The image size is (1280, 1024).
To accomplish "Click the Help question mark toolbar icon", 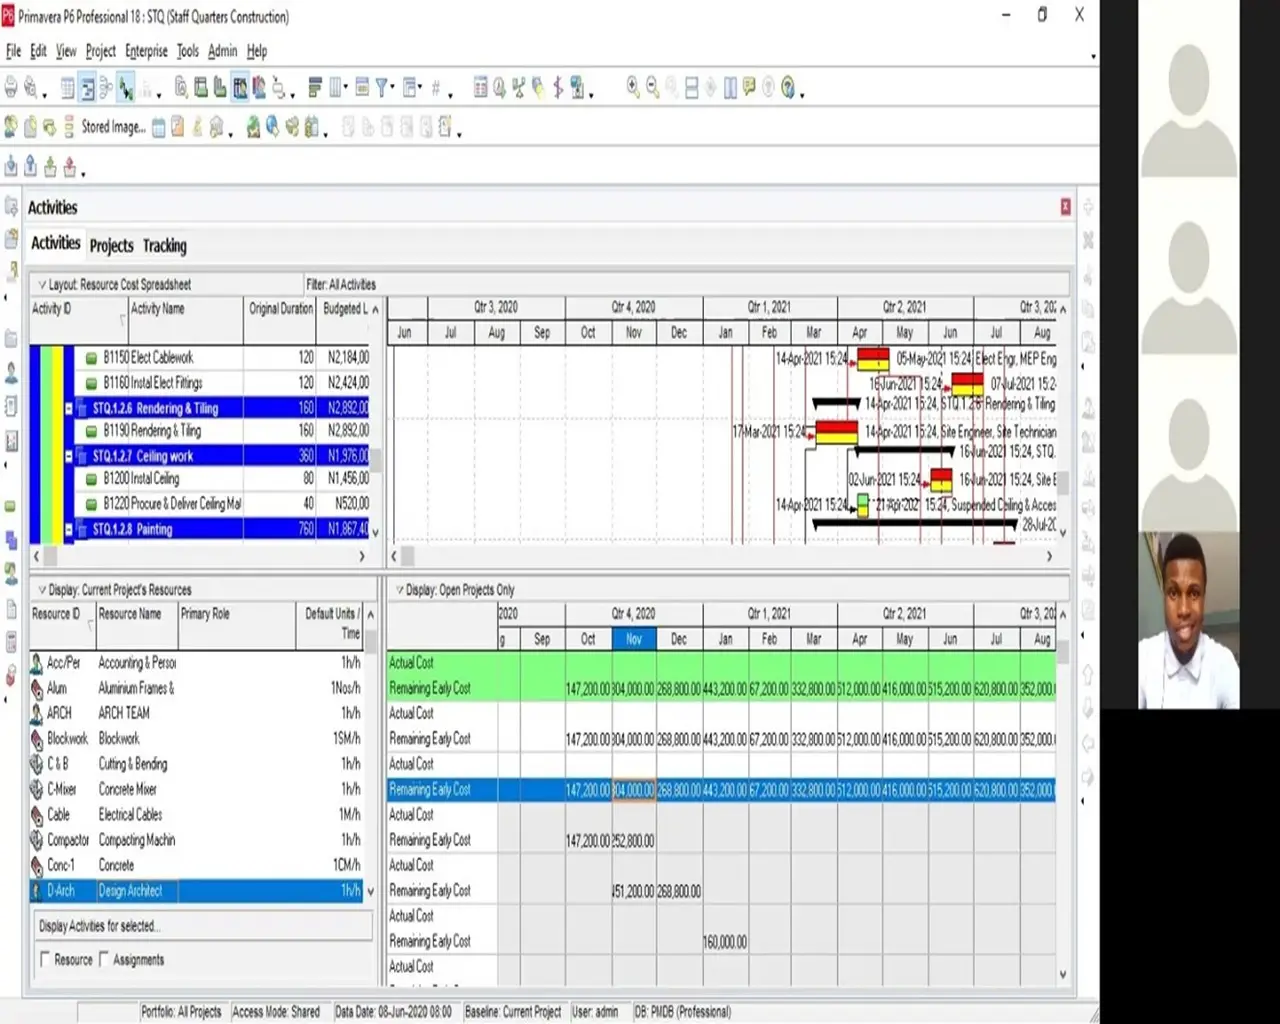I will [789, 88].
